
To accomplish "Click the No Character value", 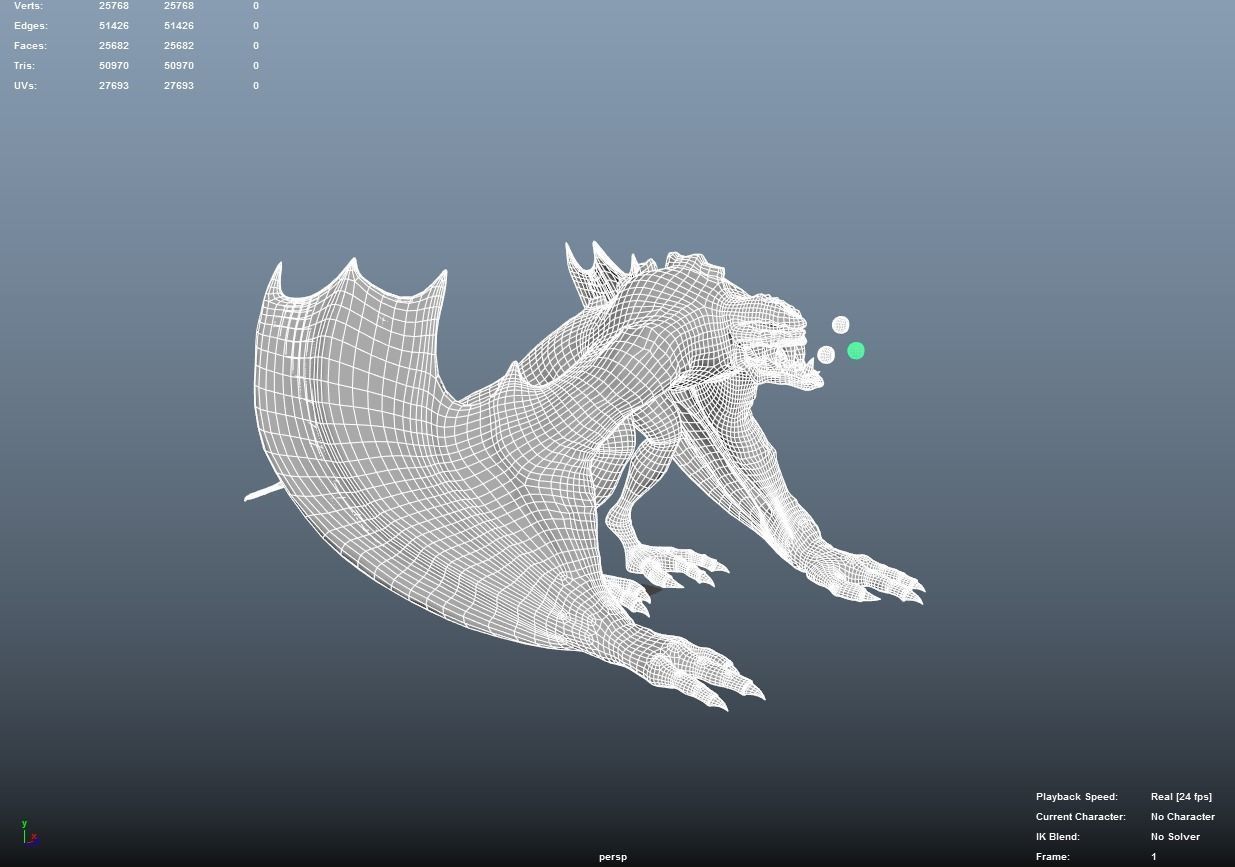I will pyautogui.click(x=1183, y=817).
